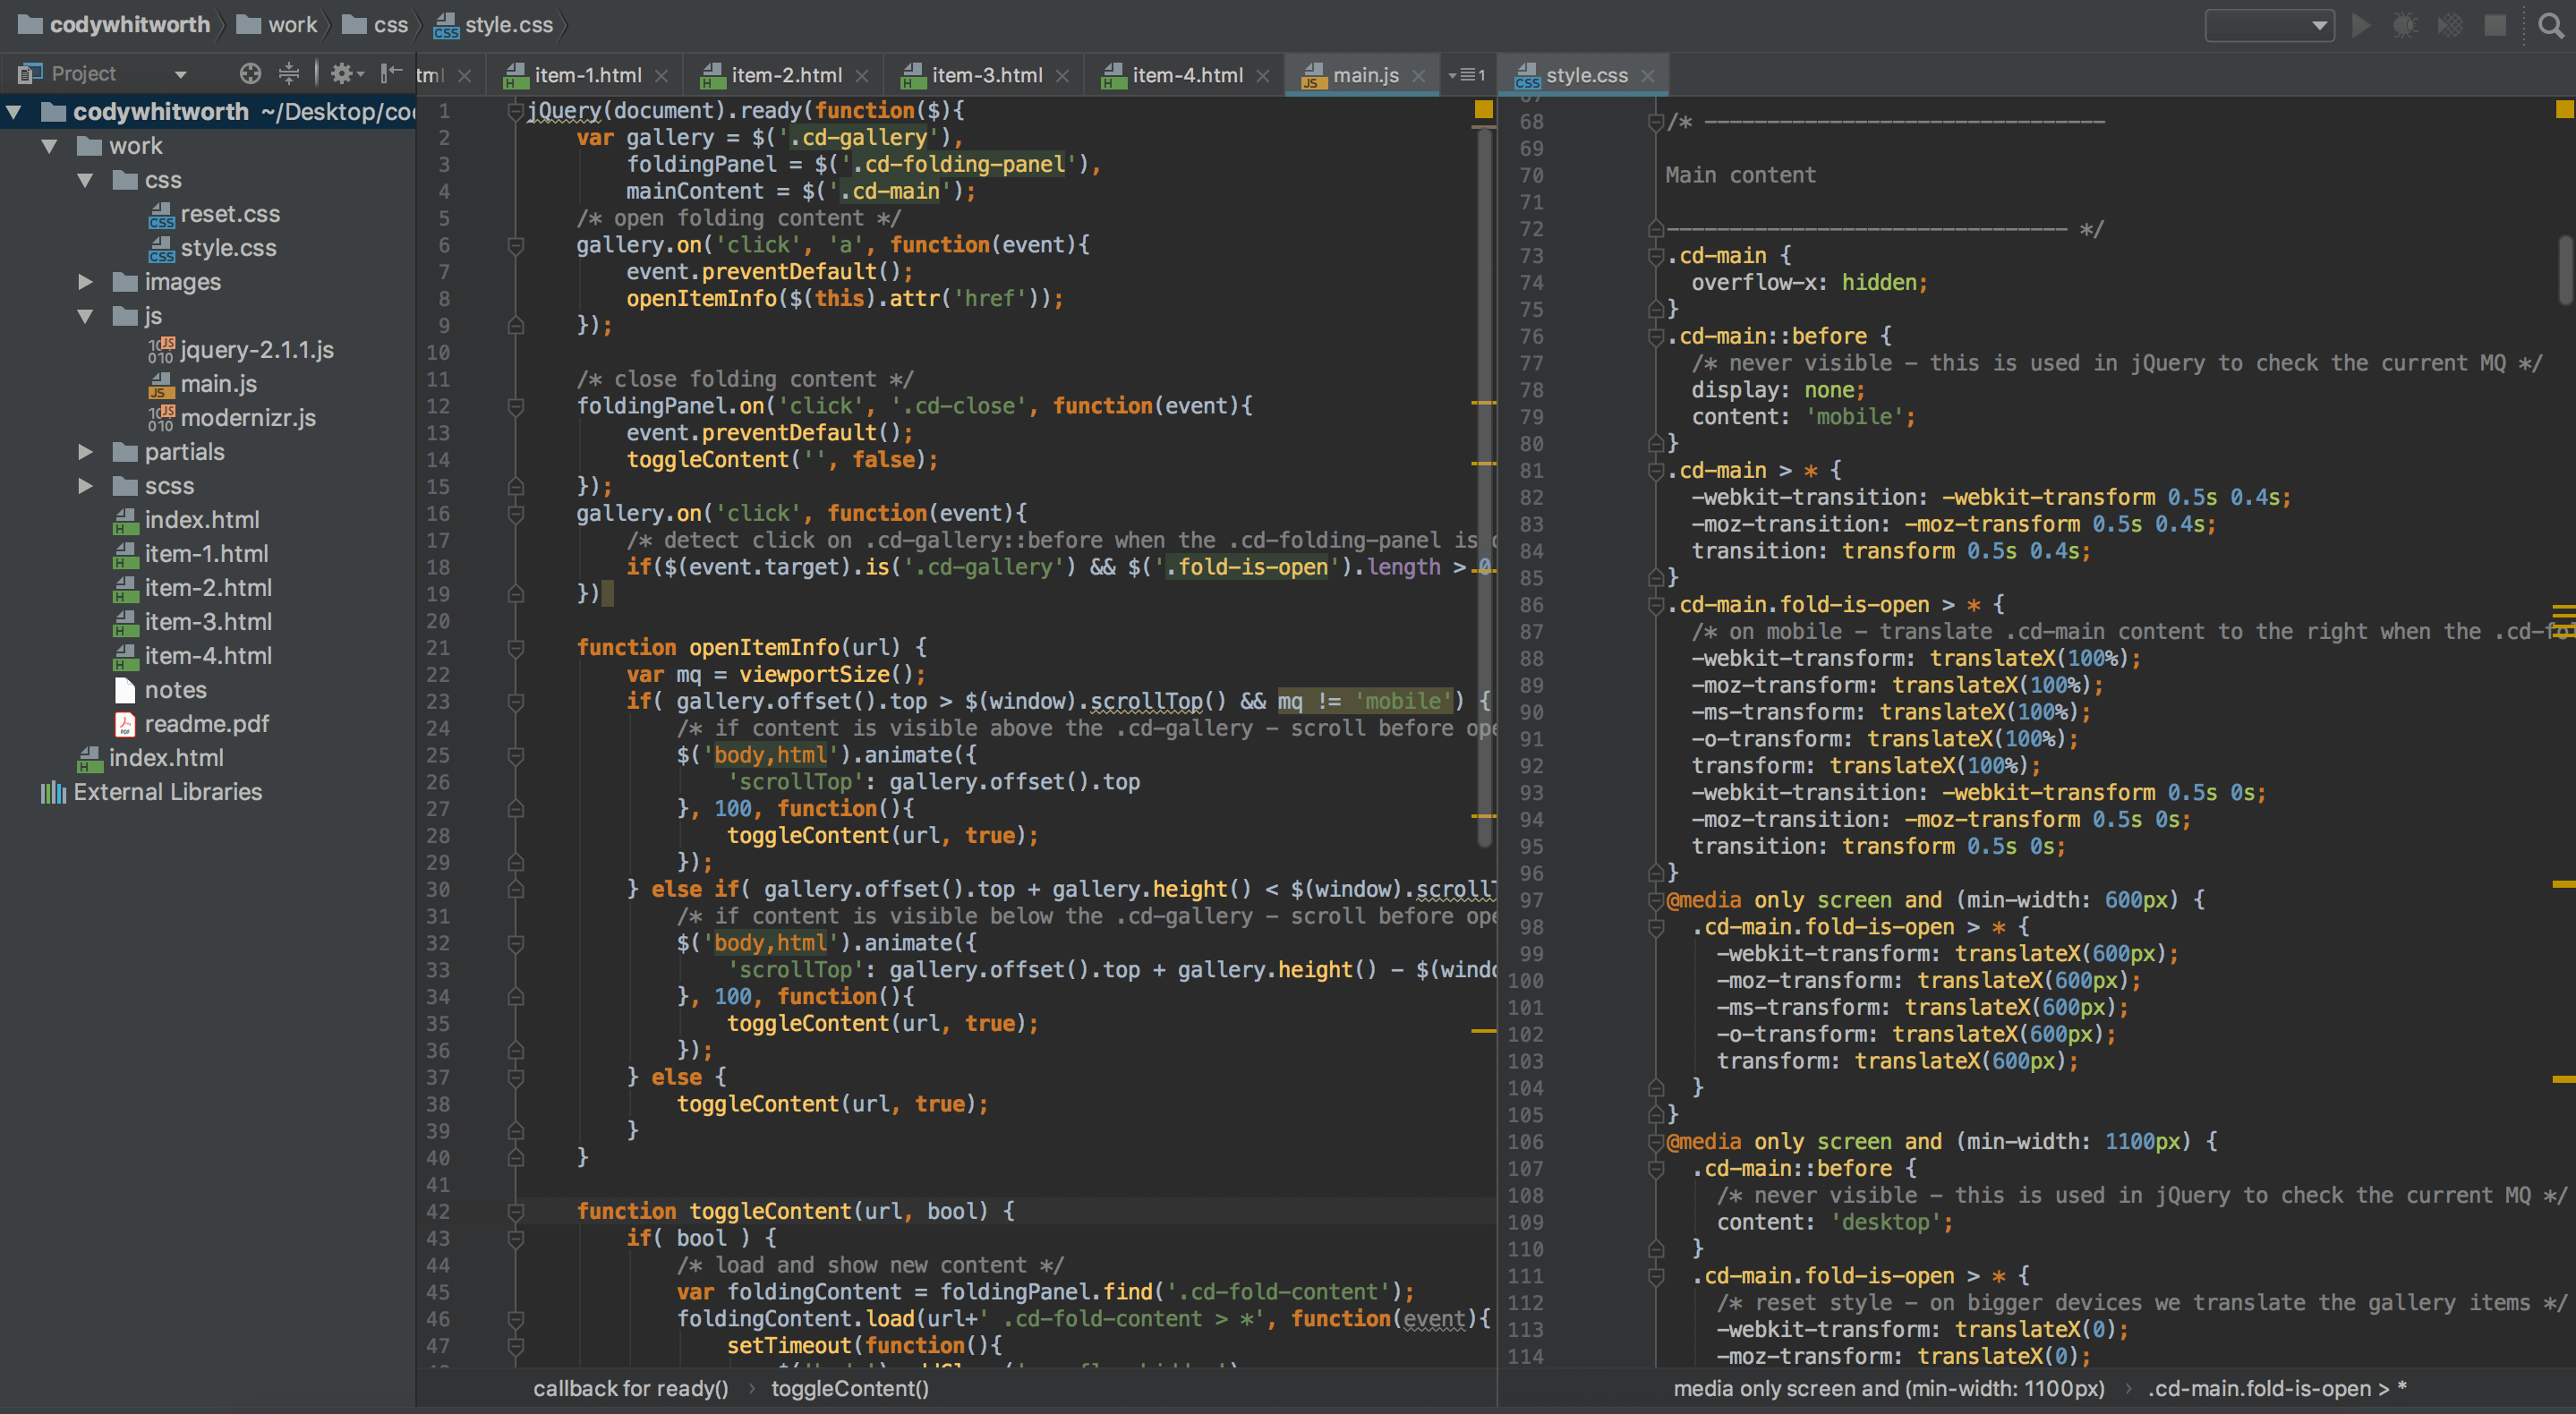The image size is (2576, 1414).
Task: Open run configuration dropdown
Action: point(2269,25)
